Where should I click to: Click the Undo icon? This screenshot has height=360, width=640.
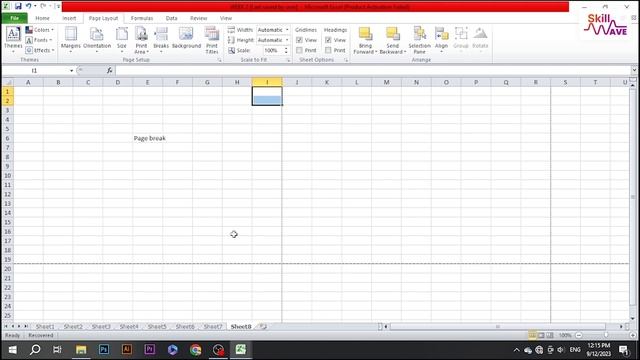click(29, 6)
